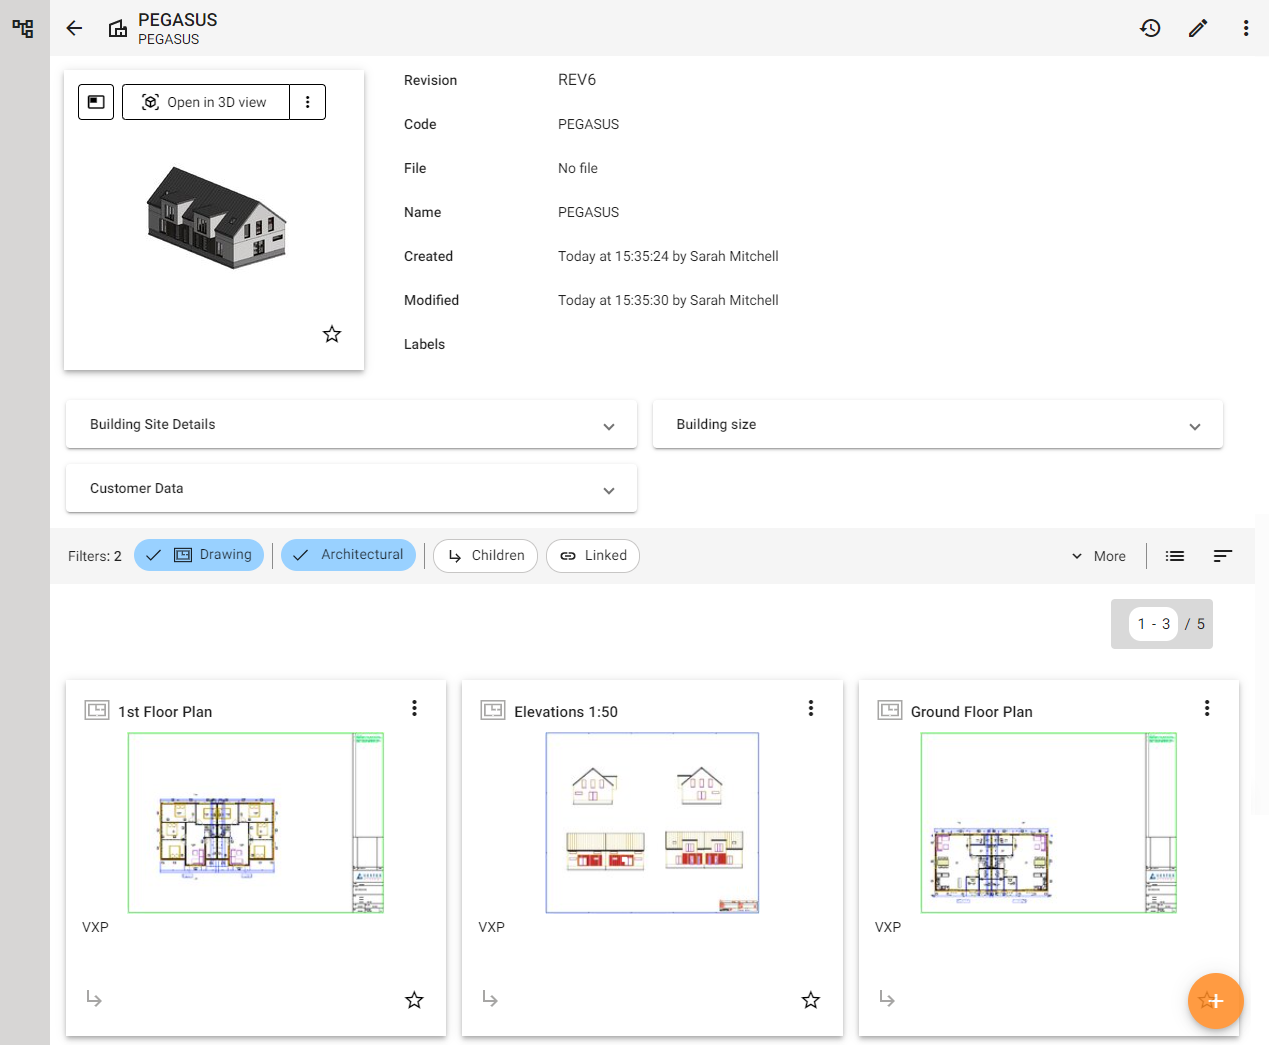Image resolution: width=1269 pixels, height=1052 pixels.
Task: Open the hierarchy tree icon in sidebar
Action: tap(23, 28)
